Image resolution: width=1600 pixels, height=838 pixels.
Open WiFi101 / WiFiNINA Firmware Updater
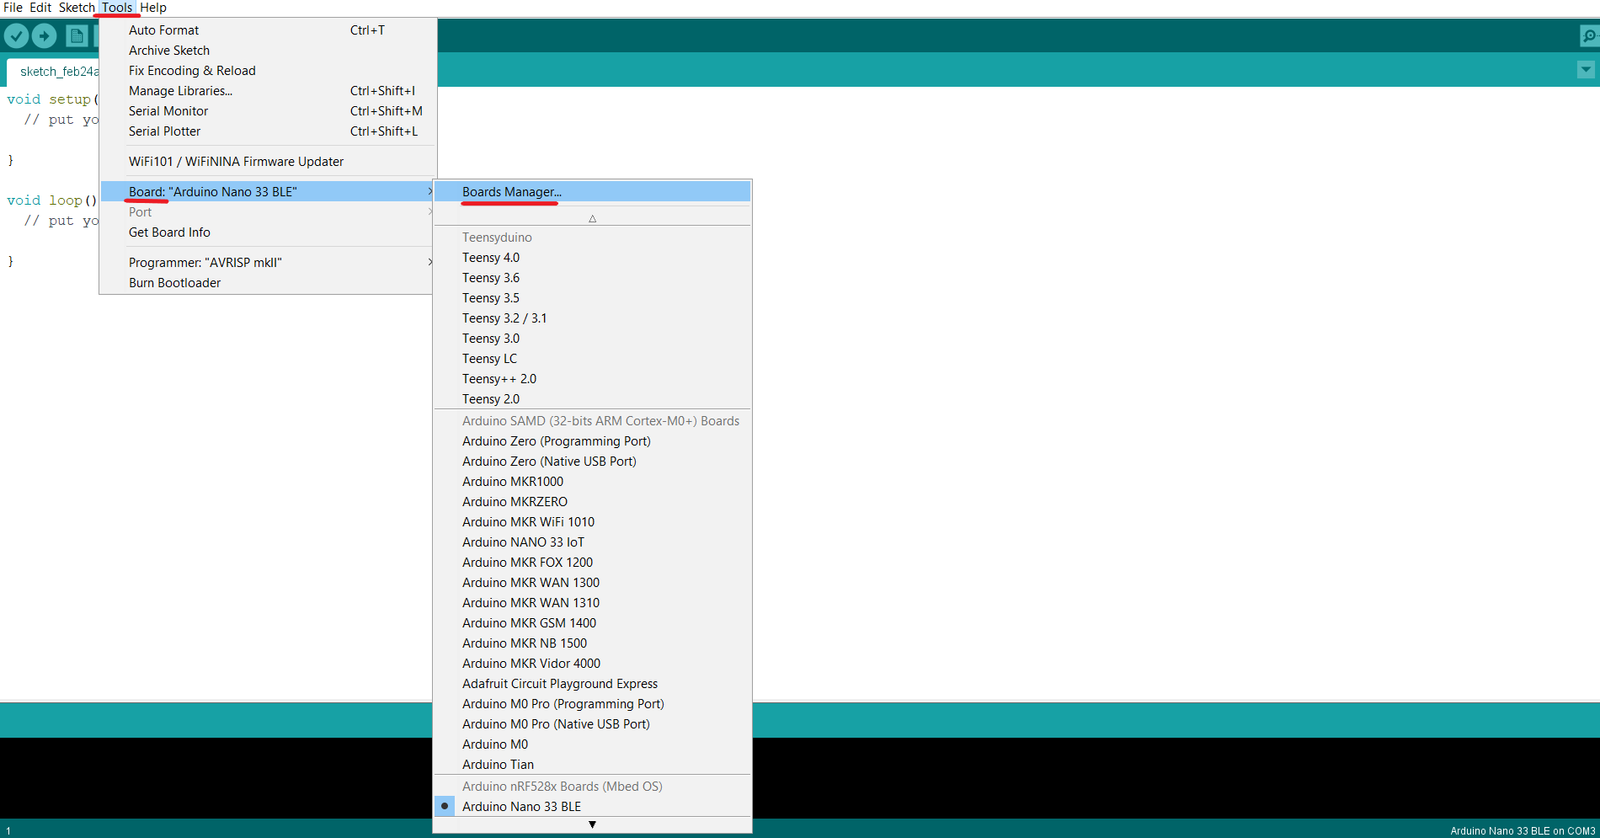(236, 162)
